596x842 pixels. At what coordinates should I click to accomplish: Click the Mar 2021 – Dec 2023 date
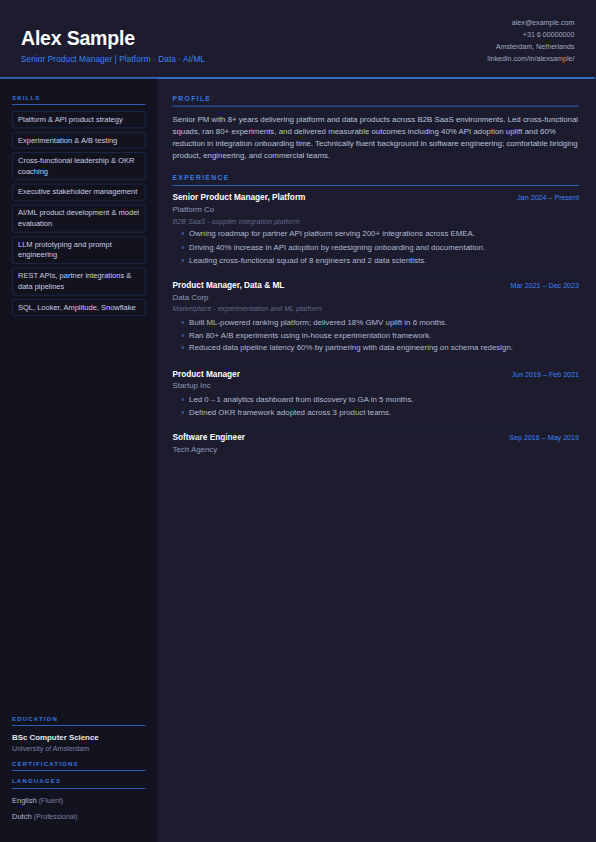pos(544,286)
